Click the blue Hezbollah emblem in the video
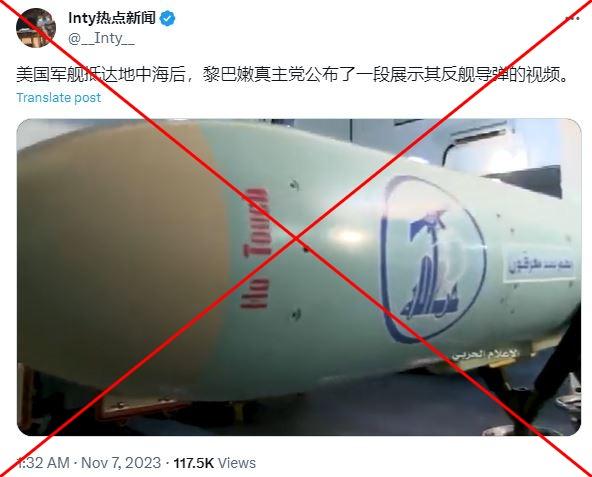Viewport: 592px width, 477px height. [x=433, y=260]
